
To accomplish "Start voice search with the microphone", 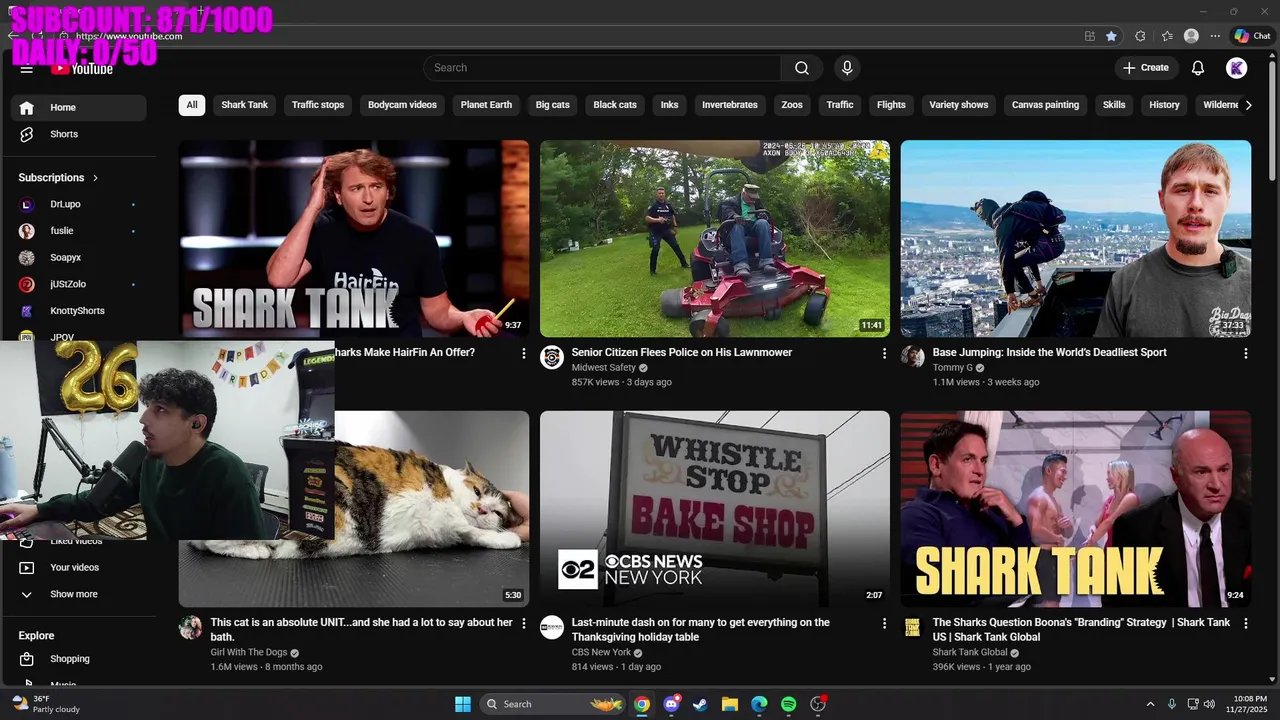I will (847, 68).
